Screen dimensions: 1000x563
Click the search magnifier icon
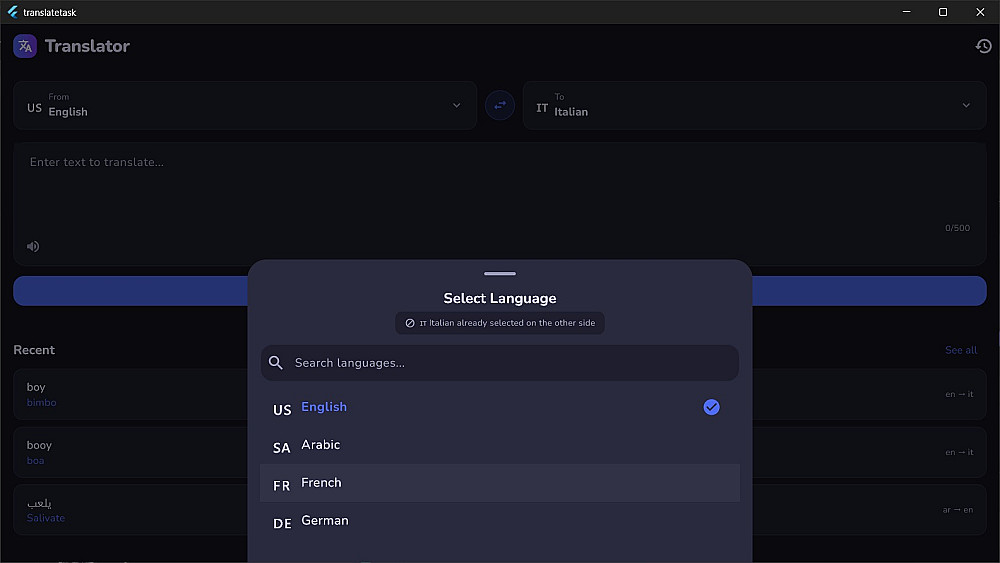pyautogui.click(x=276, y=363)
